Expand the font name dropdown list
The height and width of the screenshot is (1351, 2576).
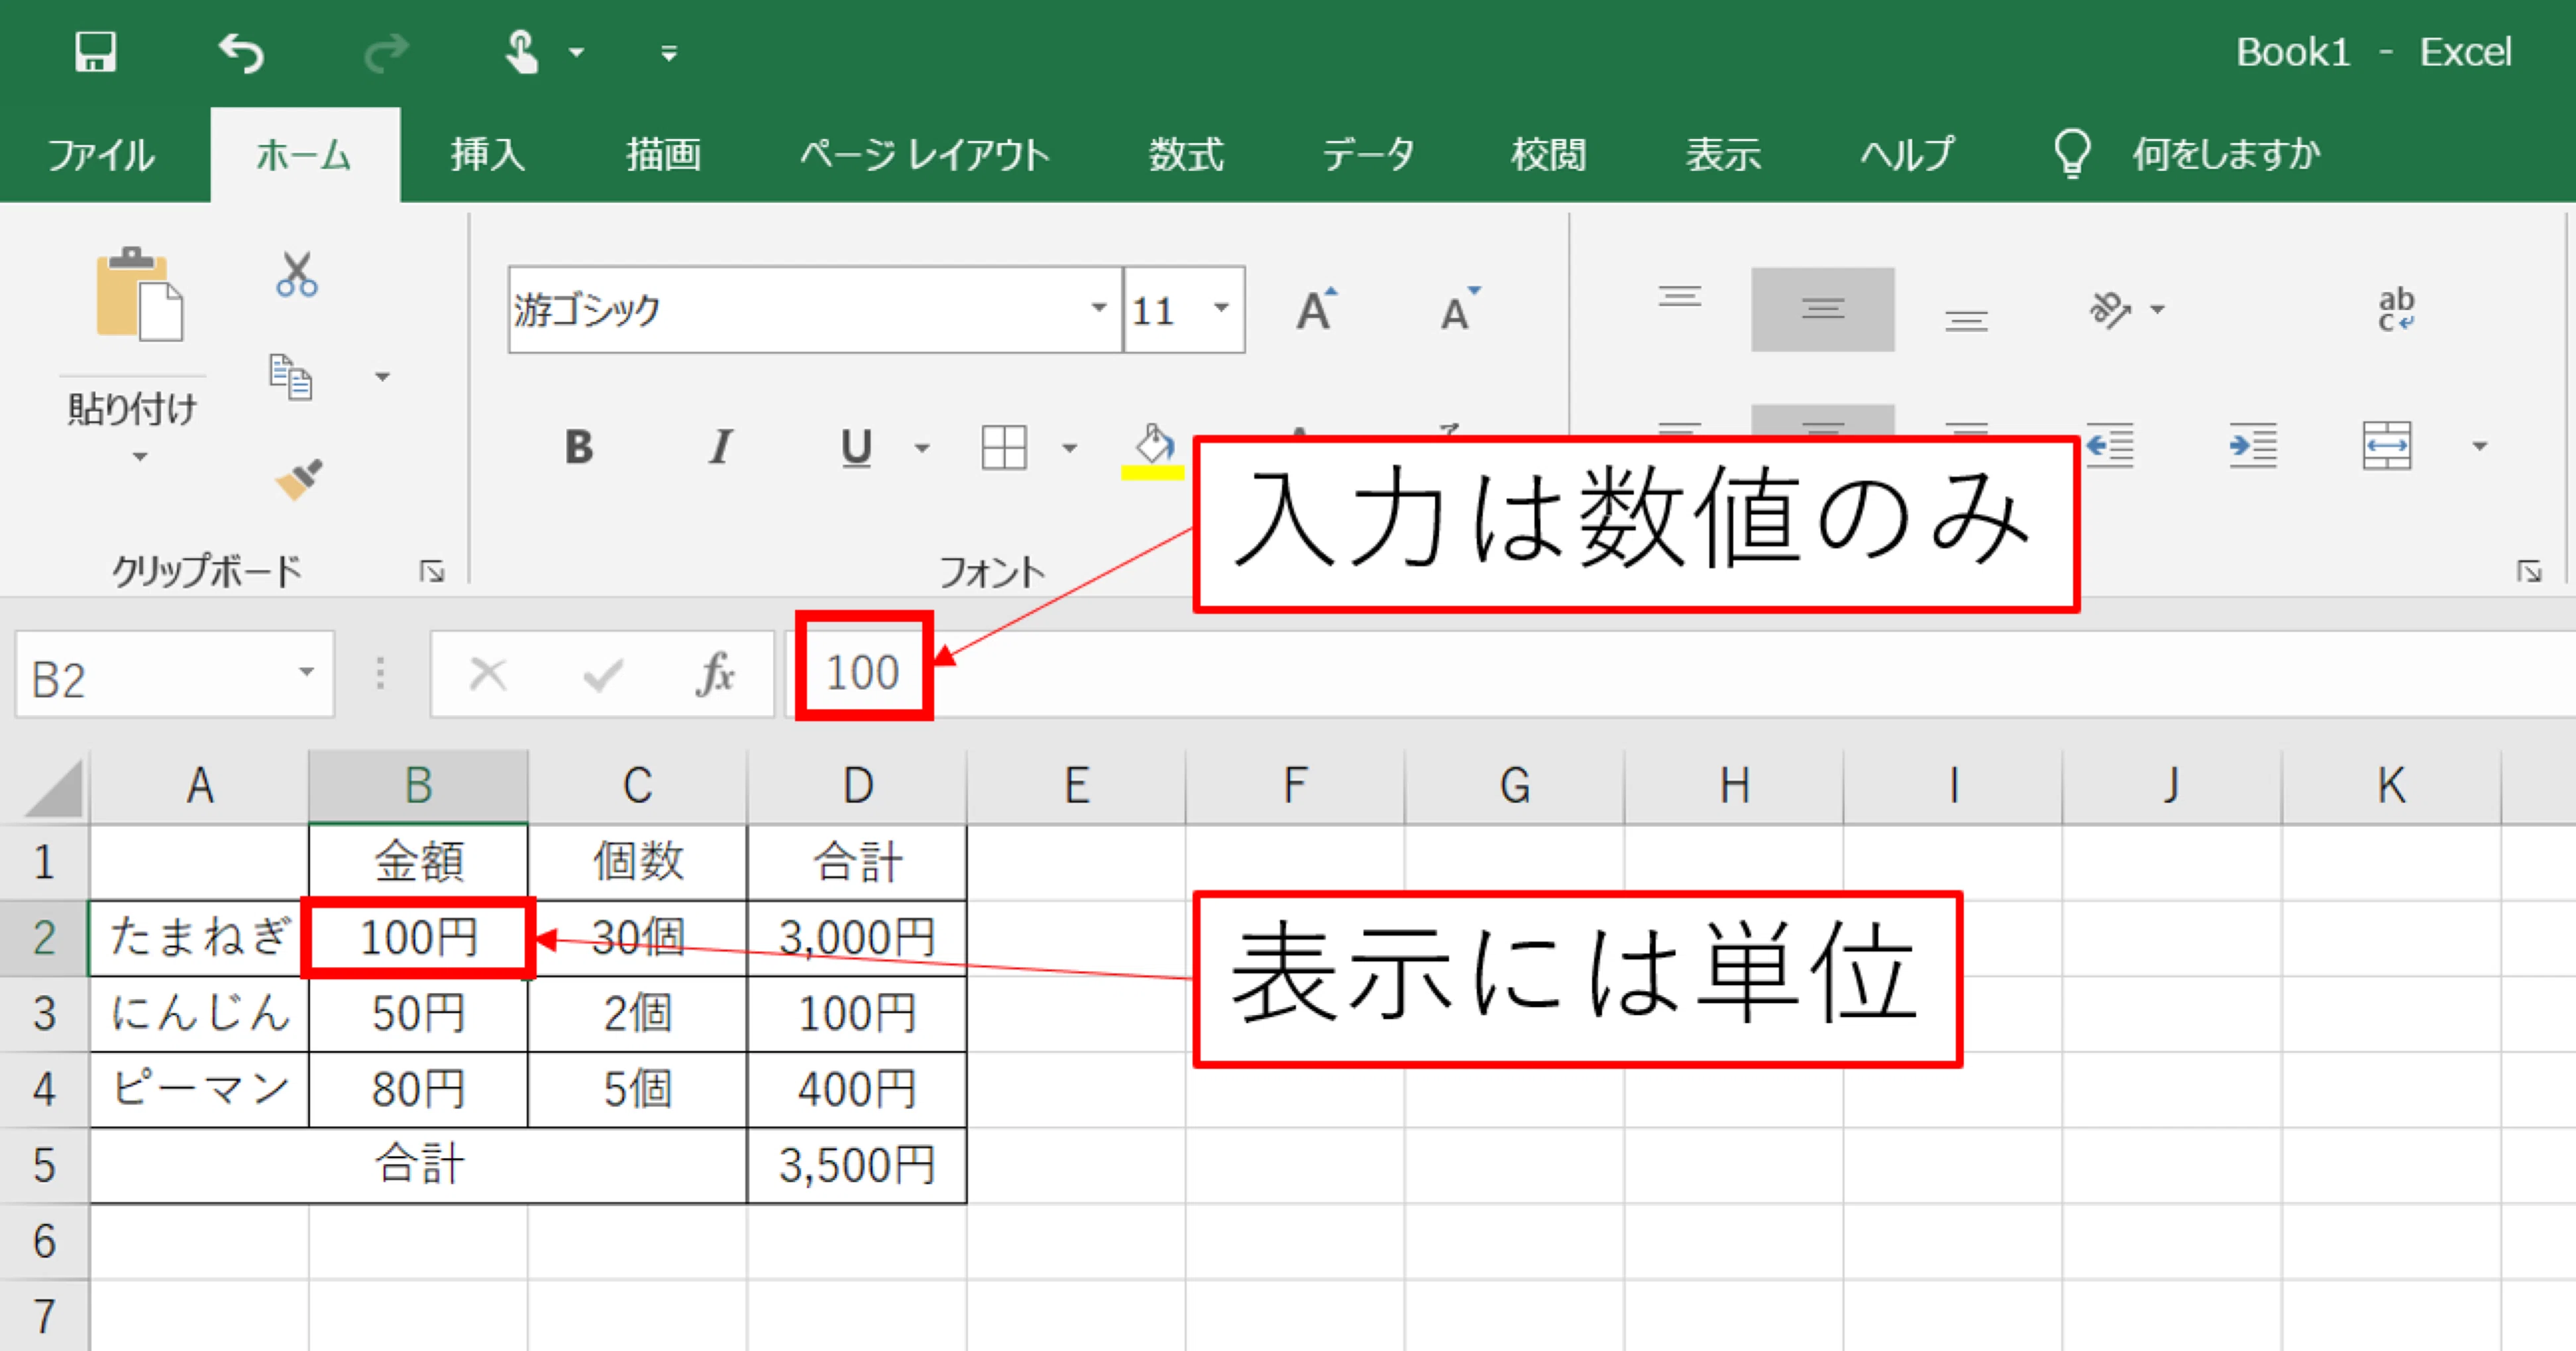1099,308
